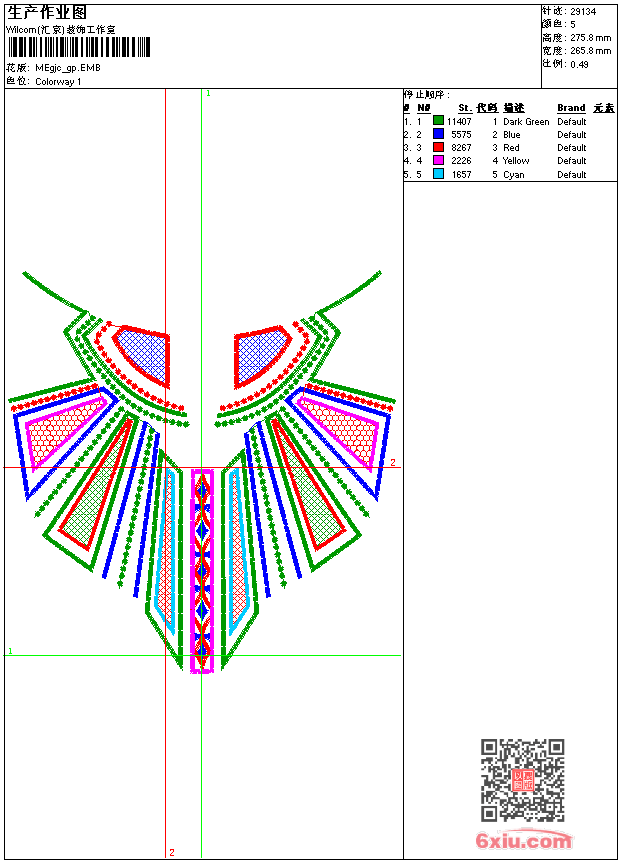The width and height of the screenshot is (620, 860).
Task: Select the St. column header
Action: coord(465,108)
